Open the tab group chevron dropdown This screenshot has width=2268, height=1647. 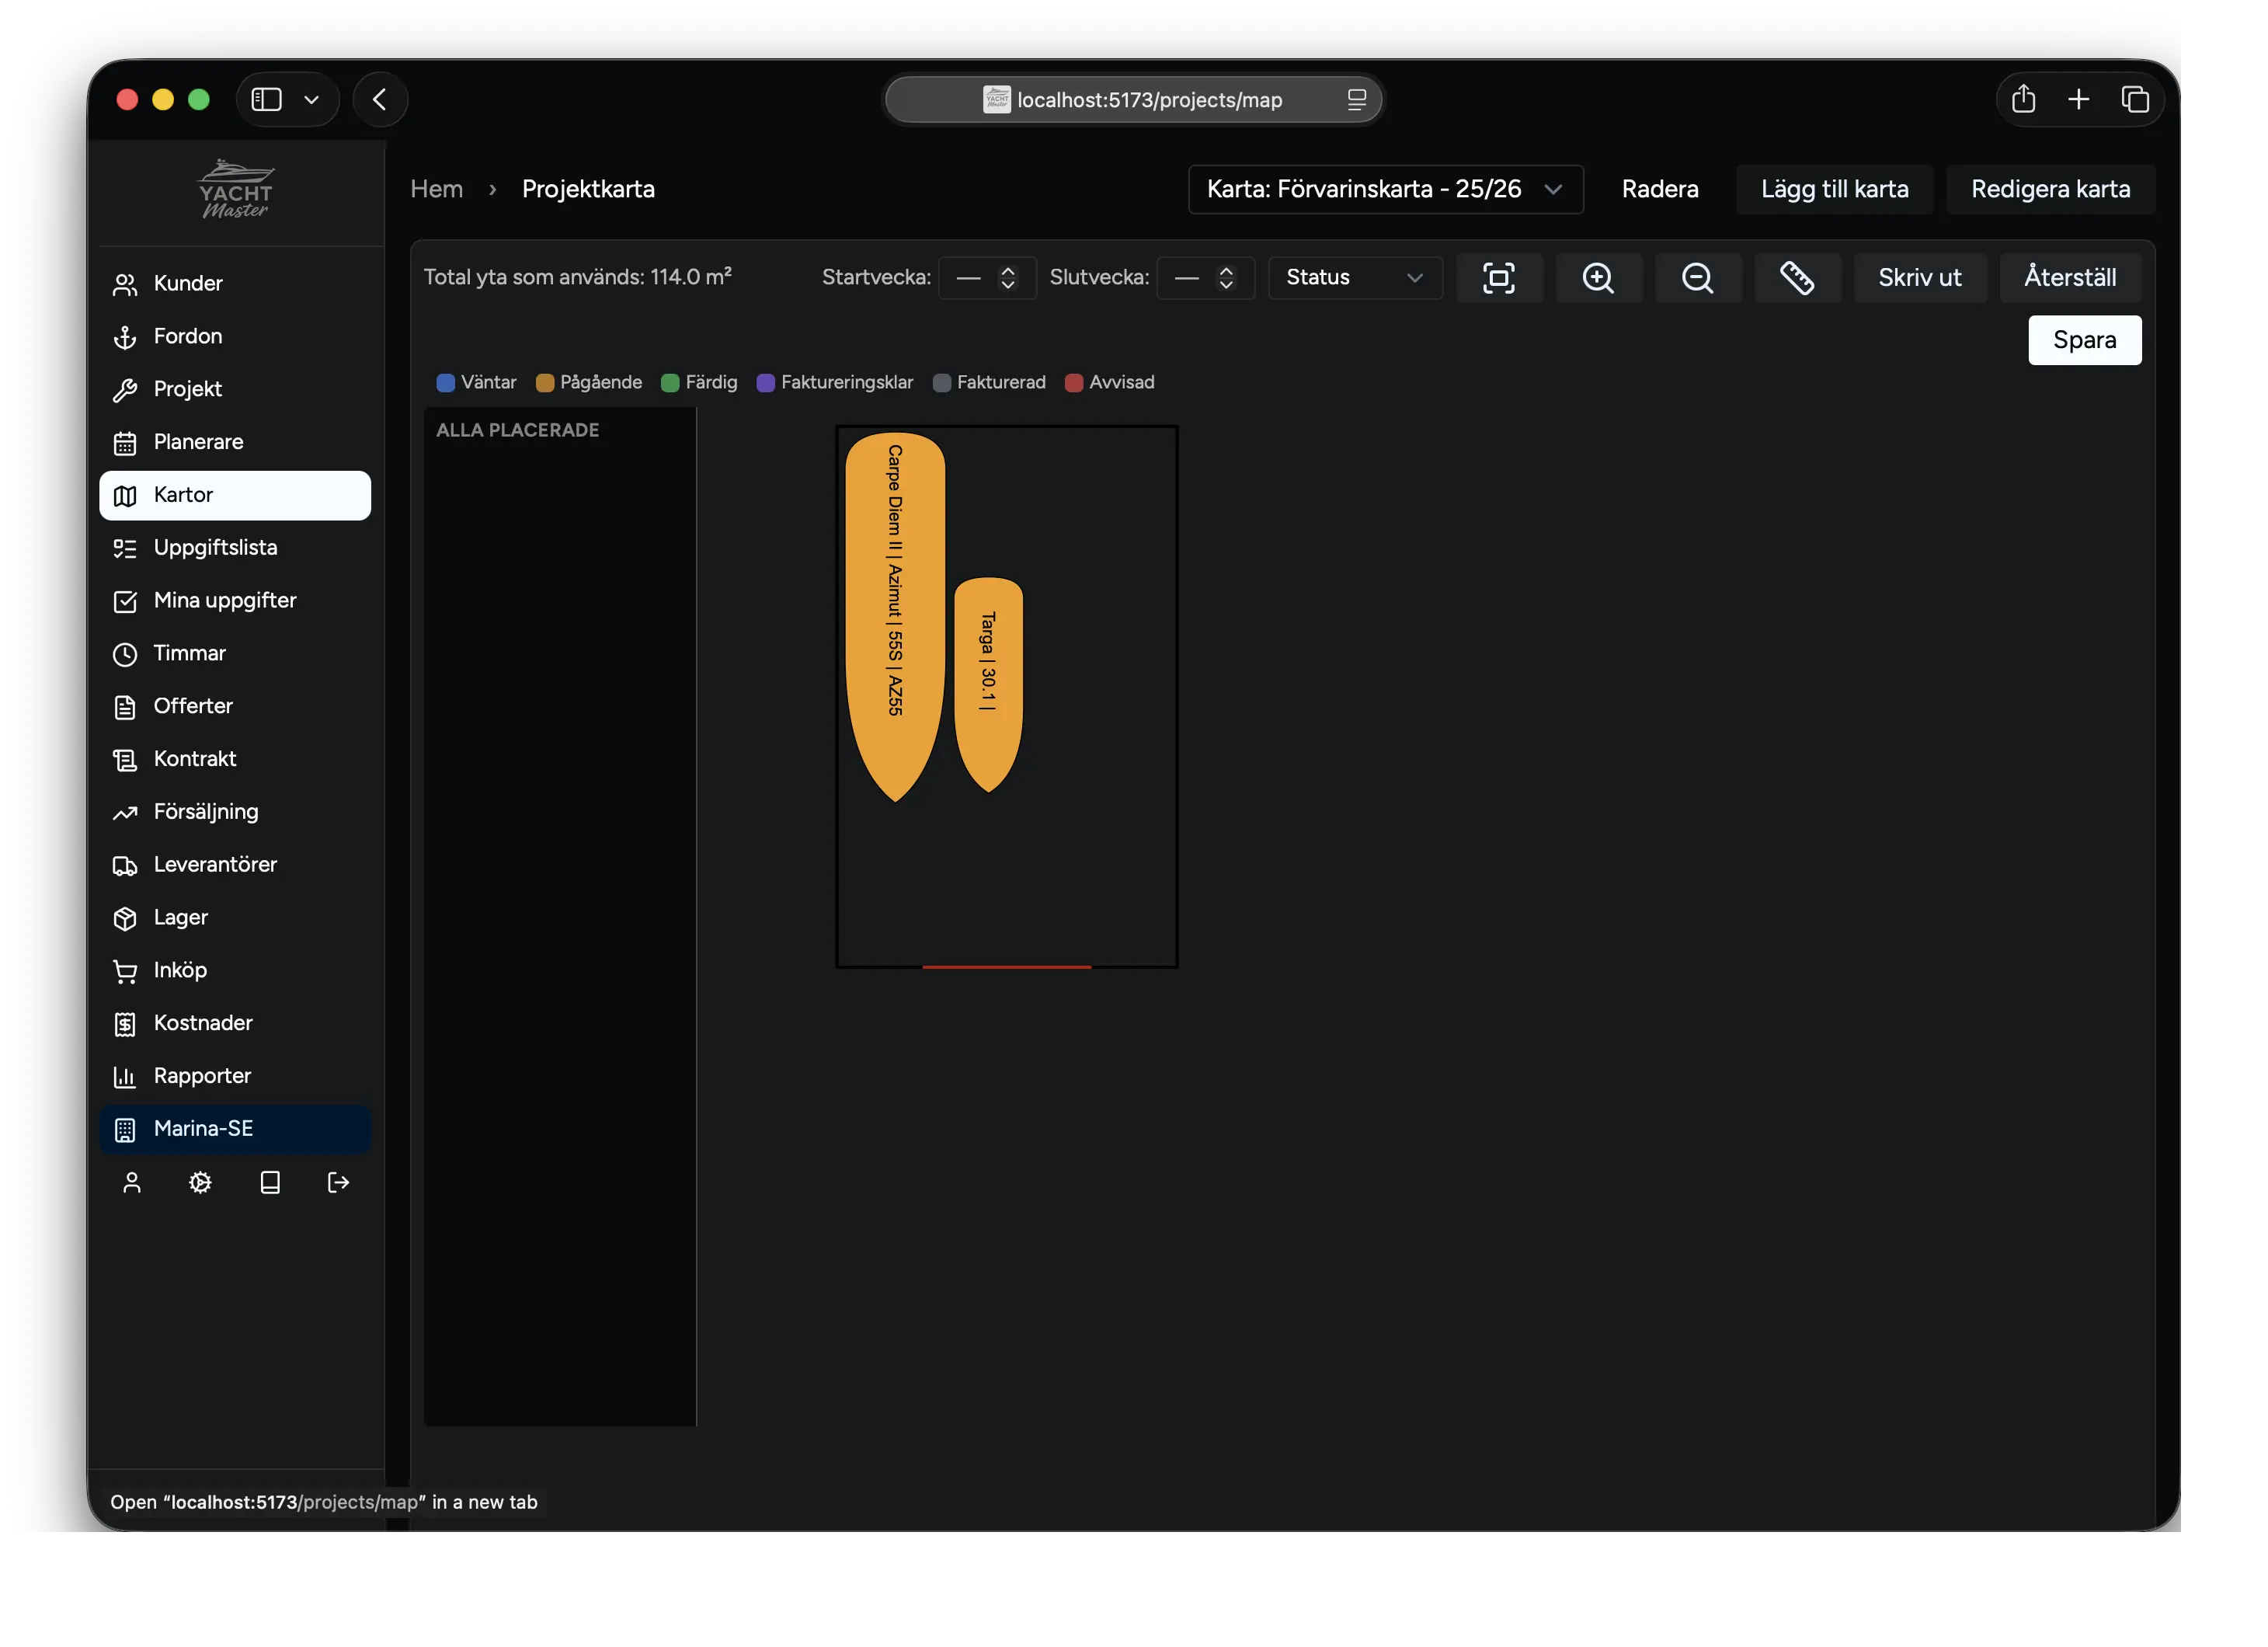(x=312, y=100)
